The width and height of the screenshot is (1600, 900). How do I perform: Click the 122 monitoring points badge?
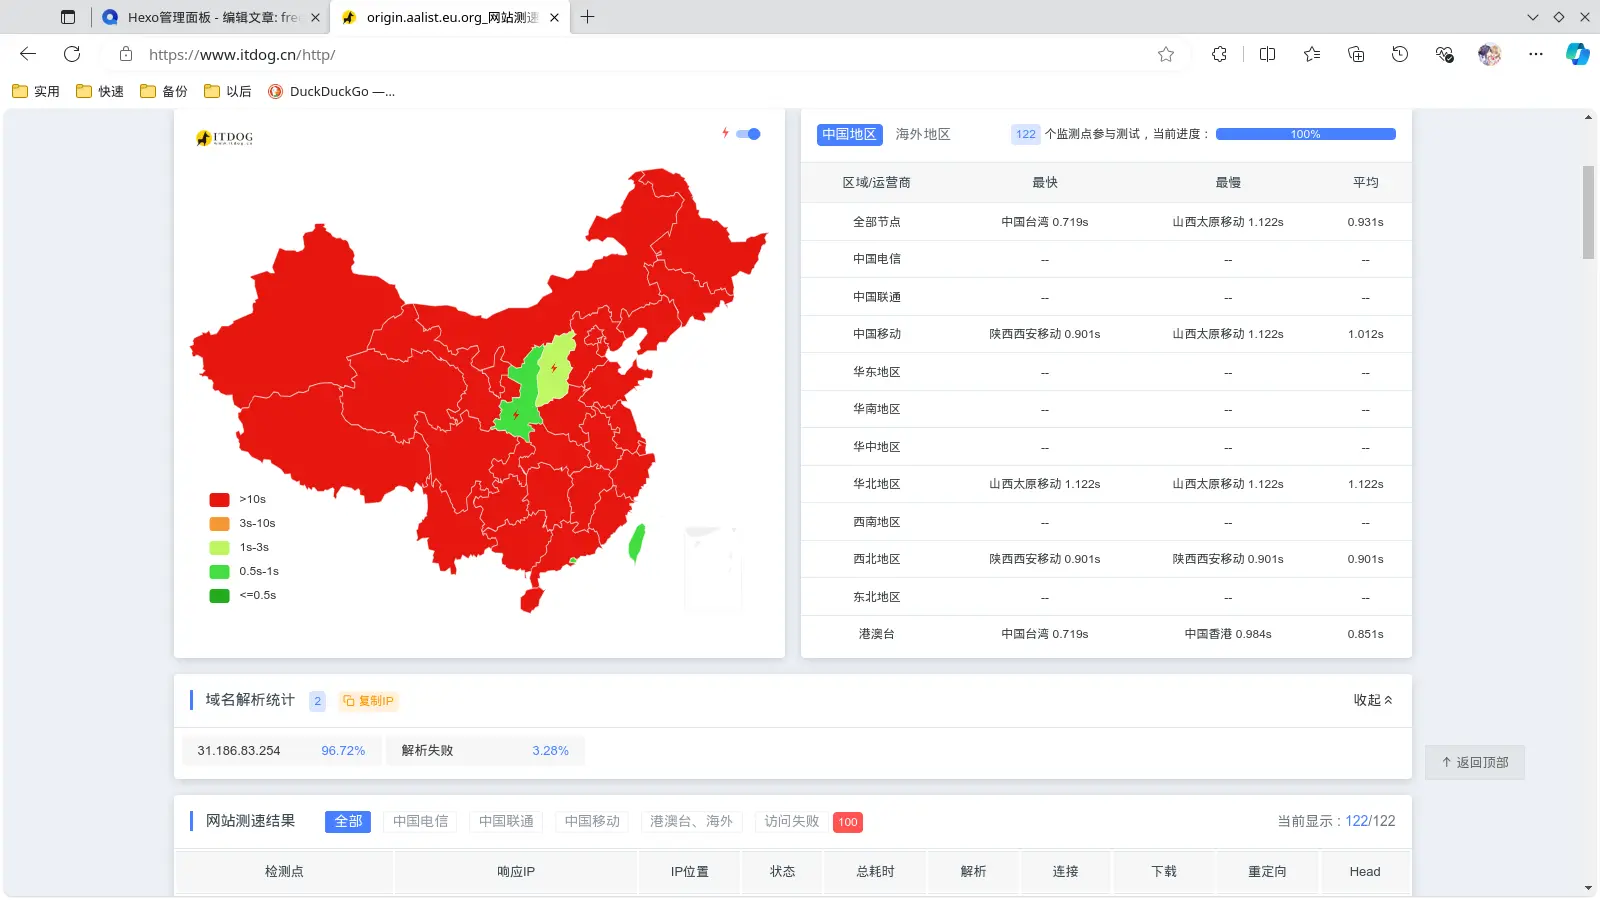(x=1026, y=134)
